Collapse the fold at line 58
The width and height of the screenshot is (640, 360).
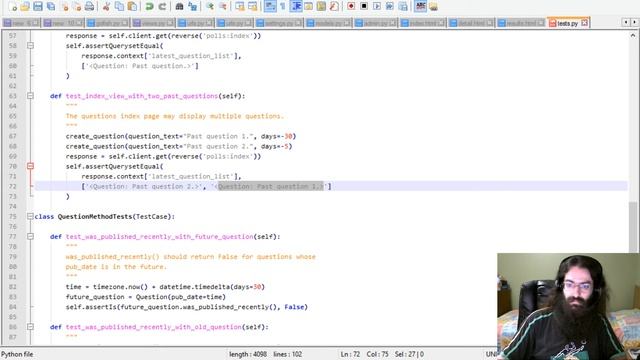[30, 46]
